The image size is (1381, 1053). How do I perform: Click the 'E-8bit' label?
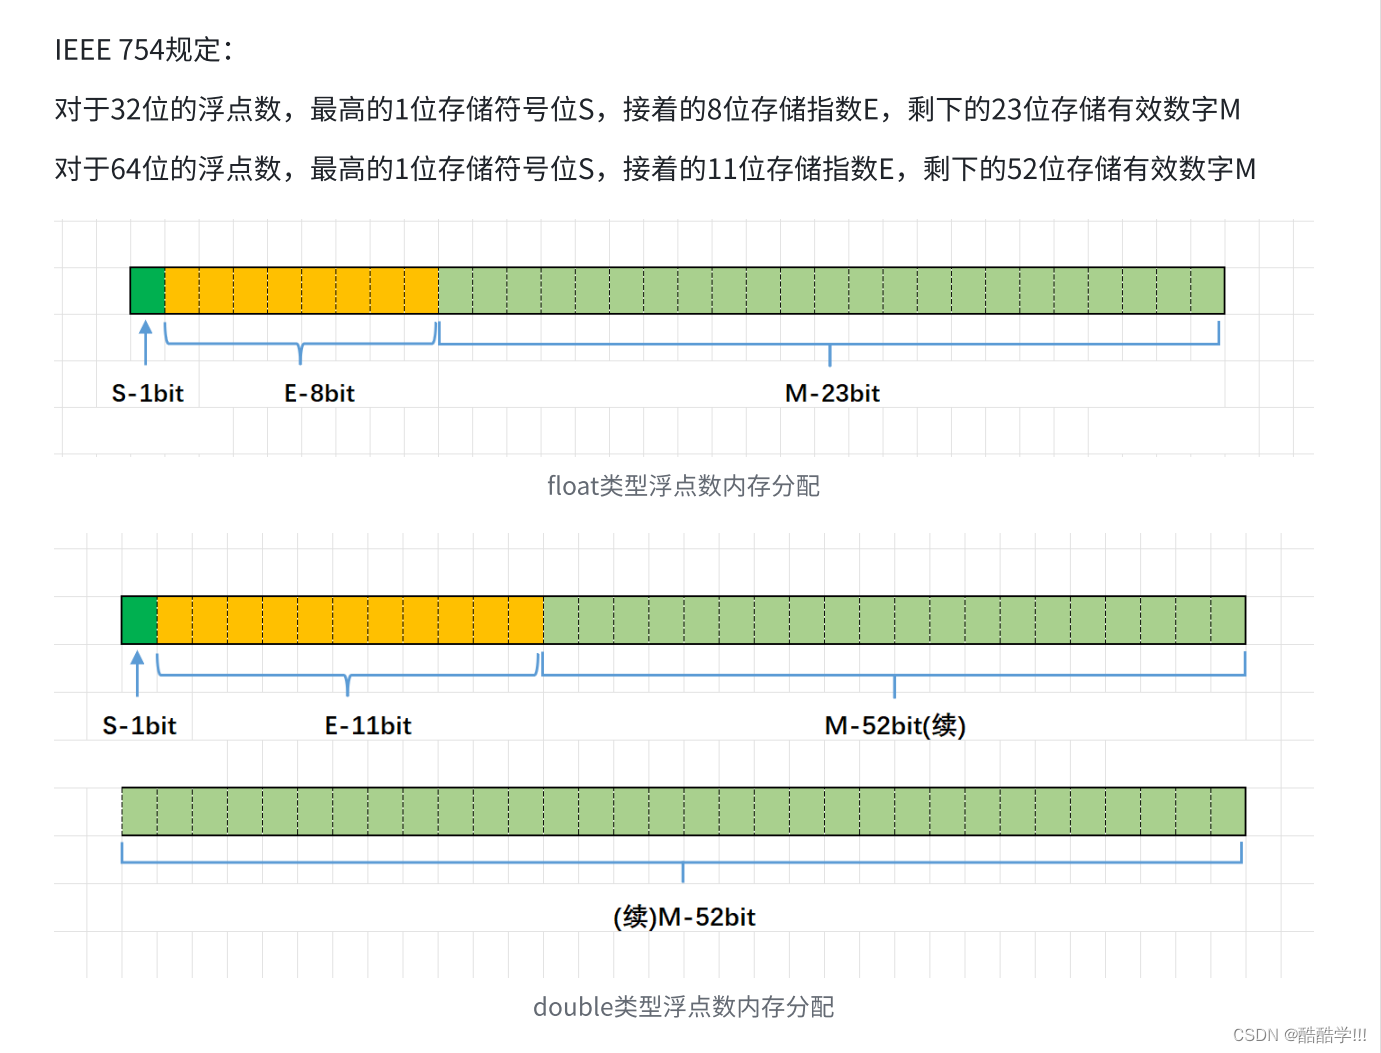pos(319,393)
